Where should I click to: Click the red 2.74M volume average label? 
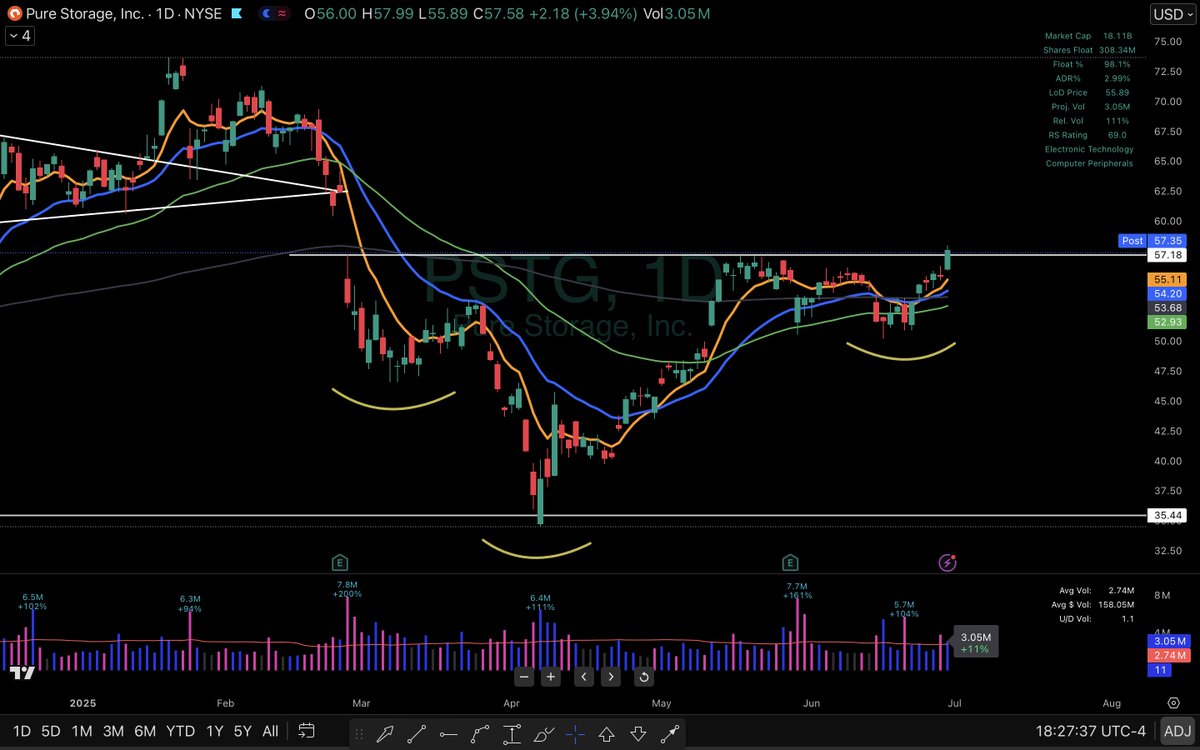point(1168,654)
